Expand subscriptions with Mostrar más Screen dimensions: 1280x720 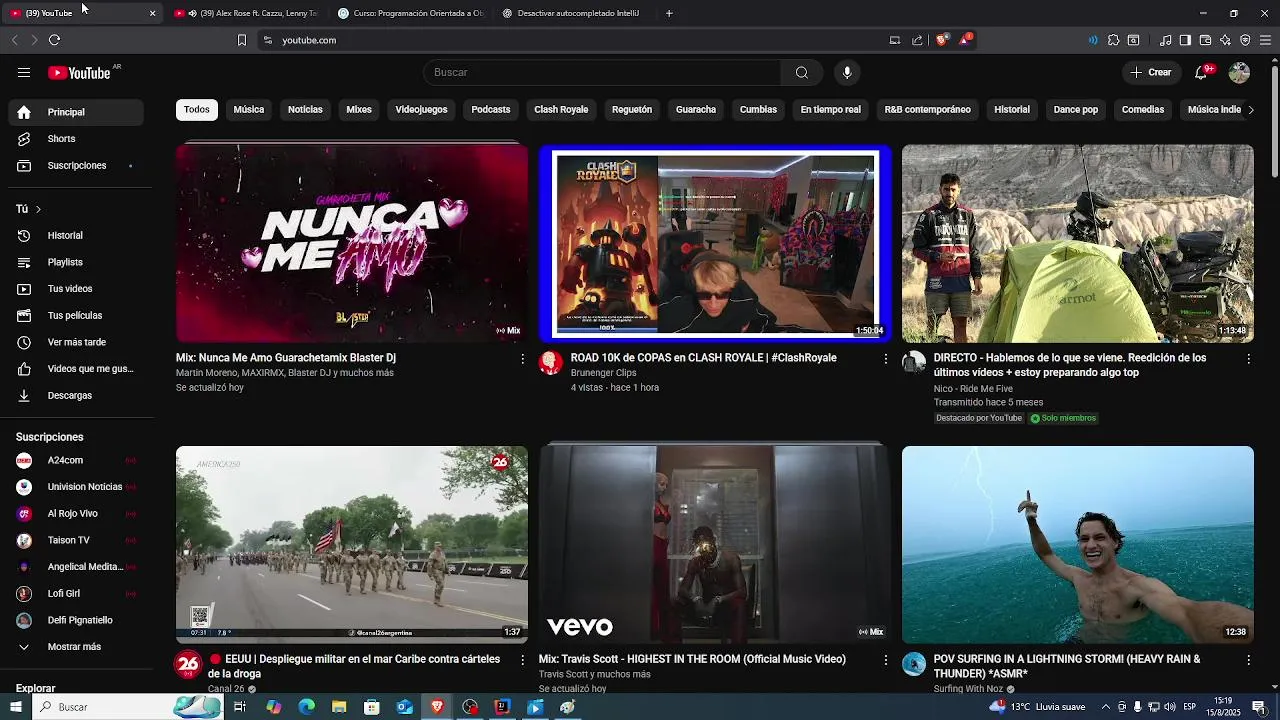click(x=76, y=647)
